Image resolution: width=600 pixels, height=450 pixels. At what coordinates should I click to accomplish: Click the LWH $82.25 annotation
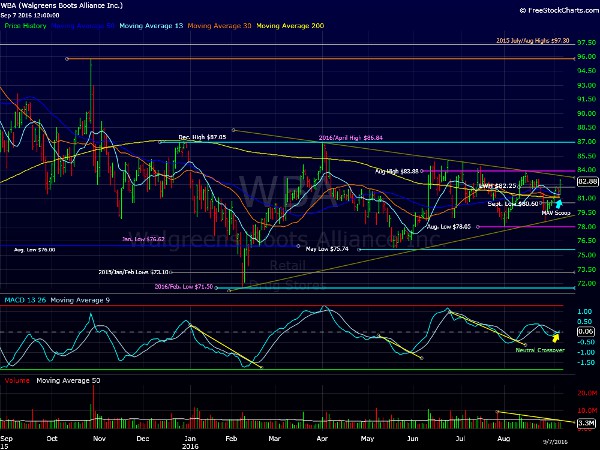pyautogui.click(x=497, y=186)
